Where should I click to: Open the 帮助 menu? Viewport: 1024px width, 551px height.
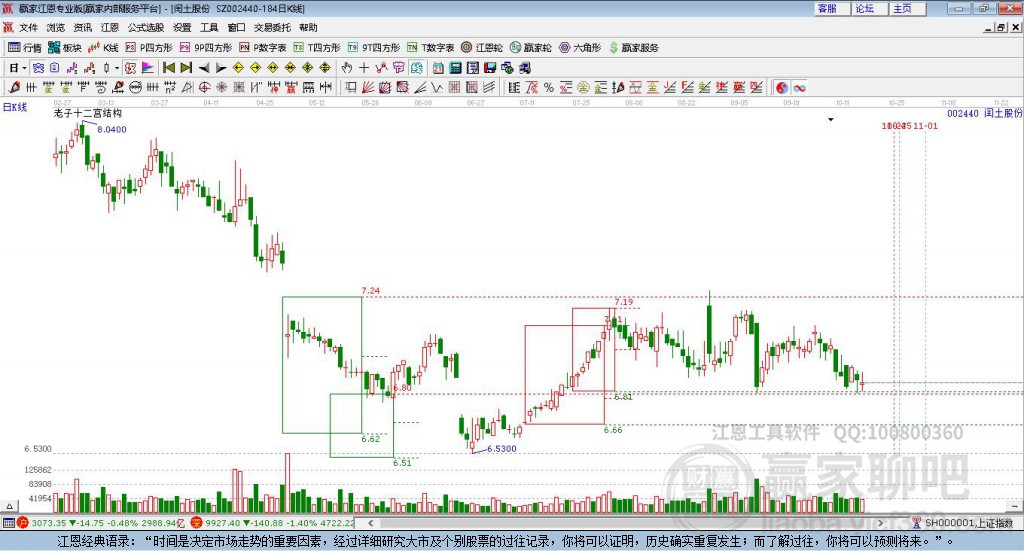pyautogui.click(x=308, y=27)
